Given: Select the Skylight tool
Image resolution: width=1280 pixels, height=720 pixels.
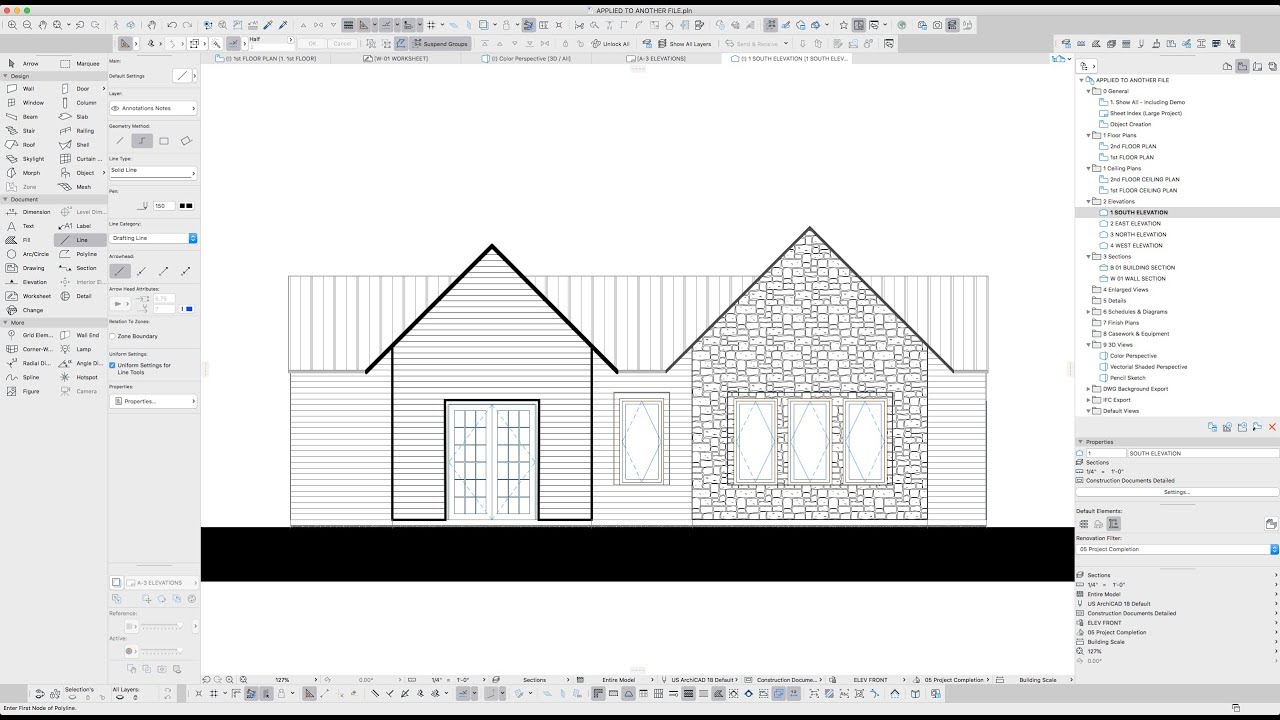Looking at the screenshot, I should tap(27, 158).
